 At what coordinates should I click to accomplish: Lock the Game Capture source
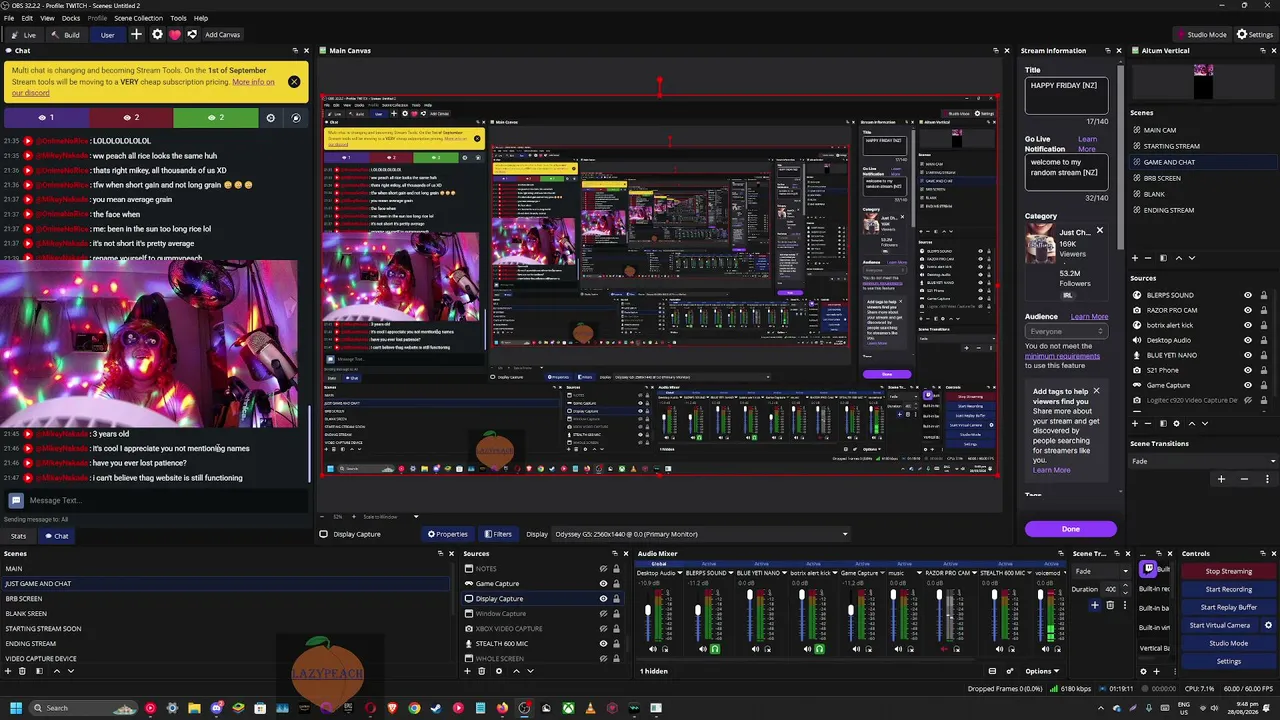(616, 583)
